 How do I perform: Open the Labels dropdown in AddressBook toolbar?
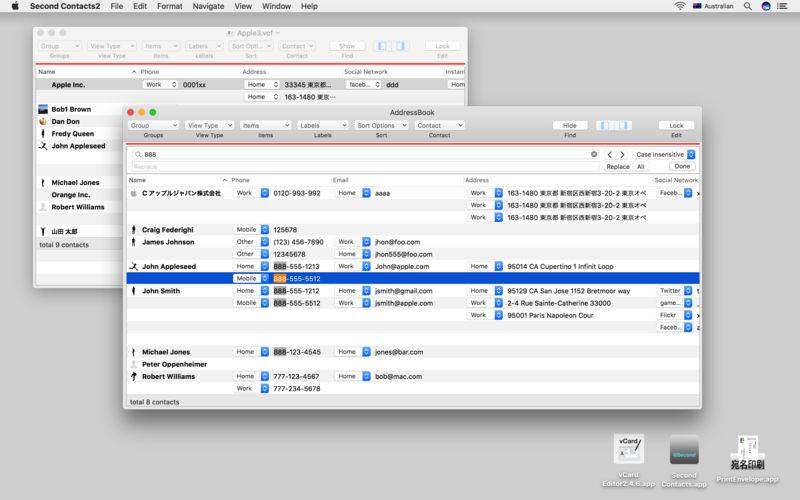[x=322, y=126]
